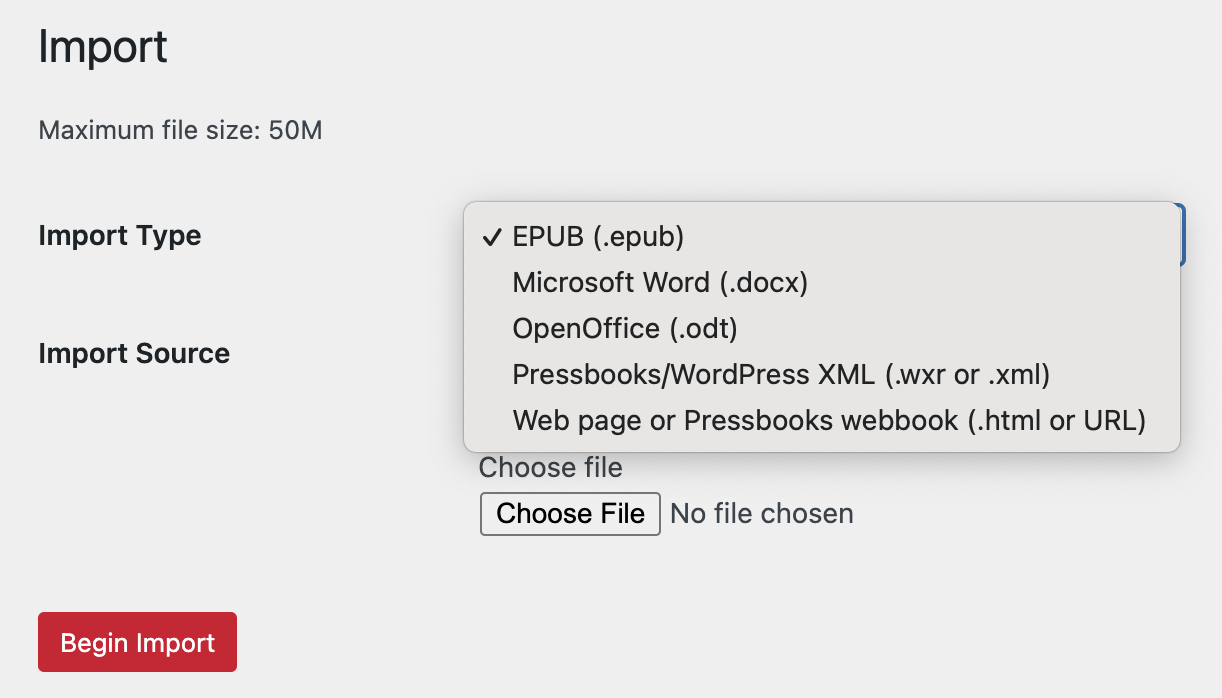Image resolution: width=1222 pixels, height=698 pixels.
Task: Click the Import Type label
Action: (120, 236)
